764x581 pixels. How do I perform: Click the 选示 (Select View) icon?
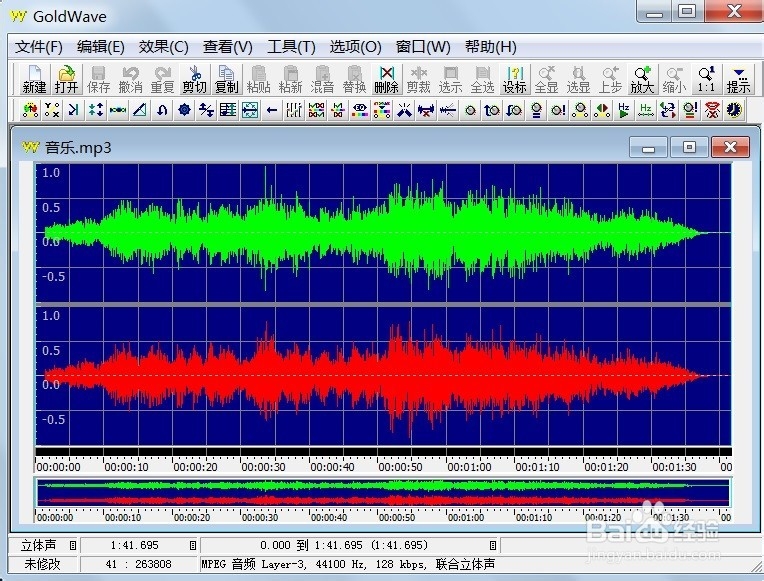450,79
